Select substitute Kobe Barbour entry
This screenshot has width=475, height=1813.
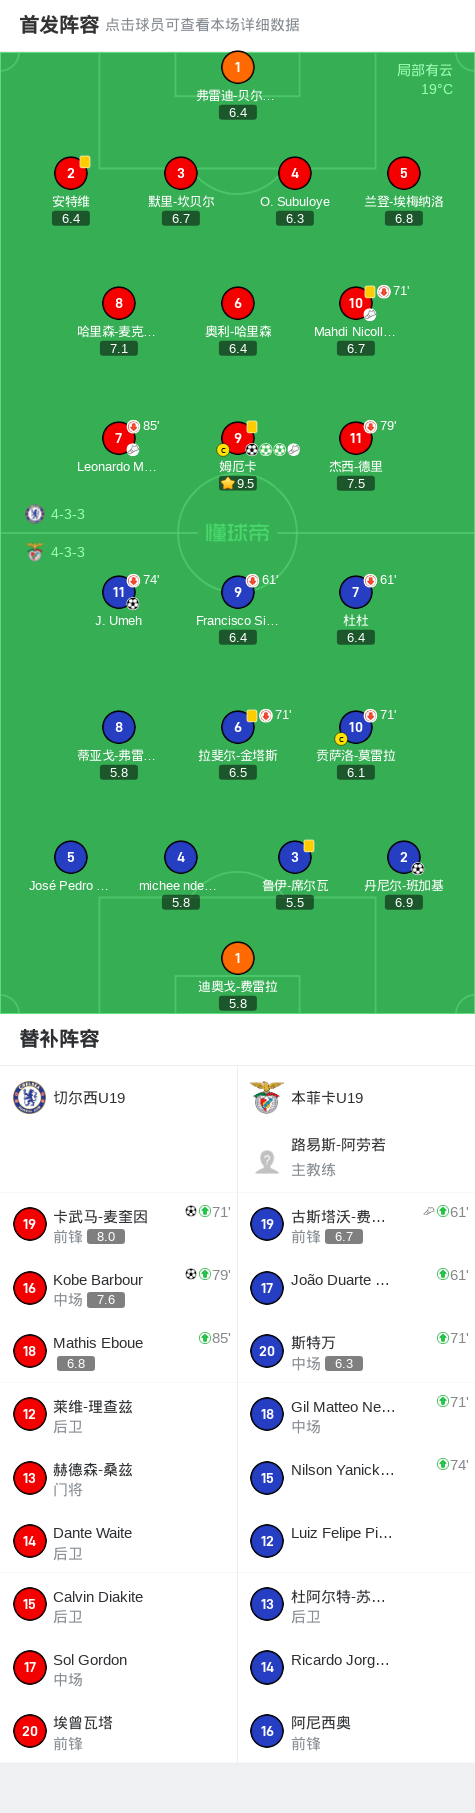pos(119,1288)
